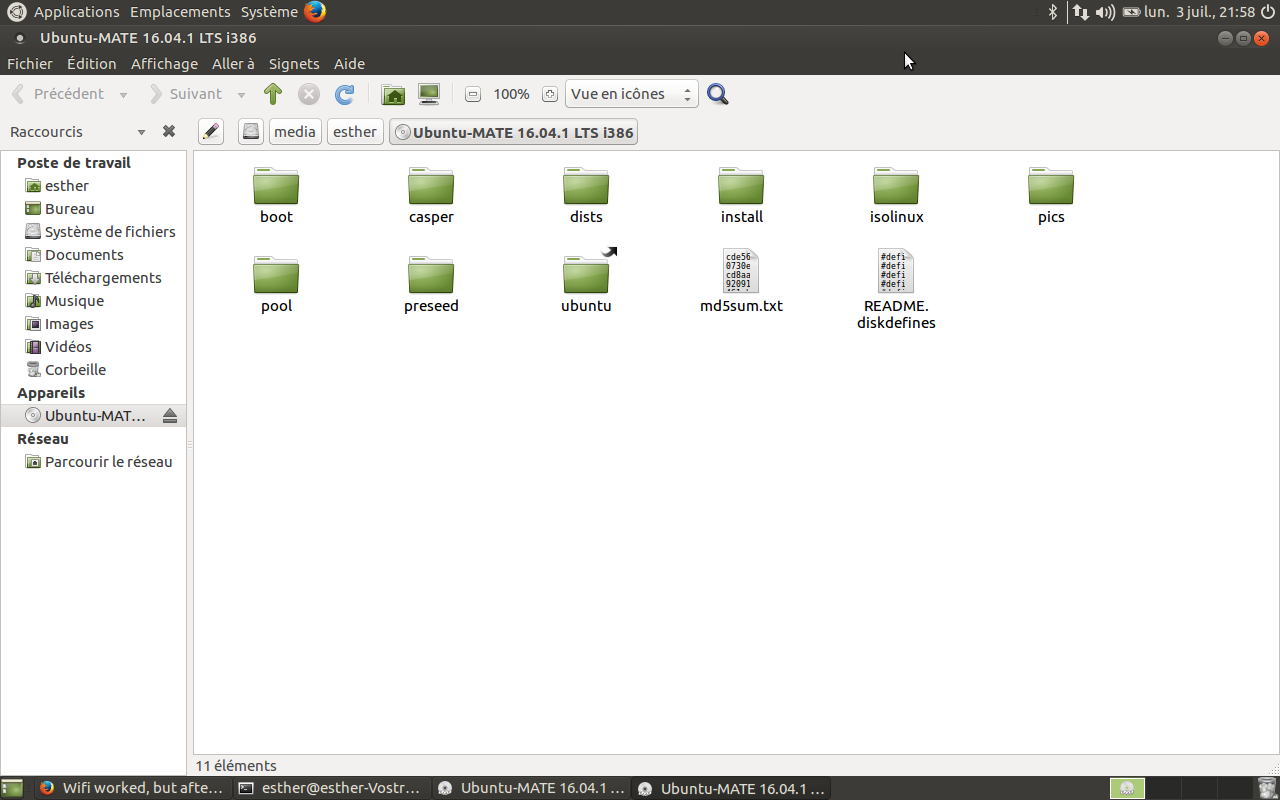Open the Fichier menu
Image resolution: width=1280 pixels, height=800 pixels.
coord(30,63)
